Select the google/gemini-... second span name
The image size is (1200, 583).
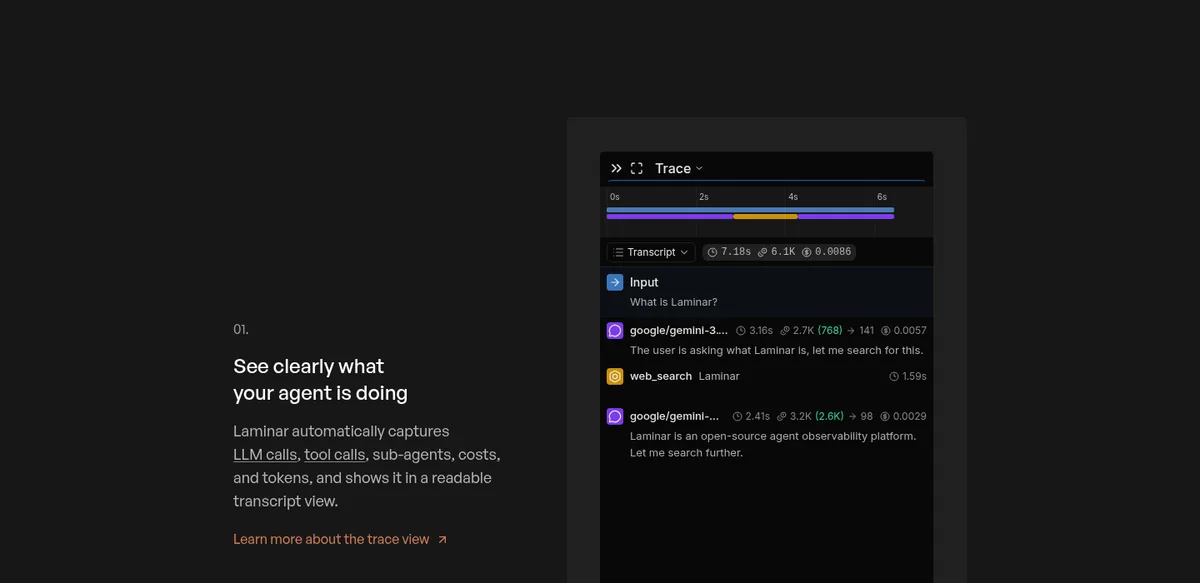pyautogui.click(x=675, y=416)
